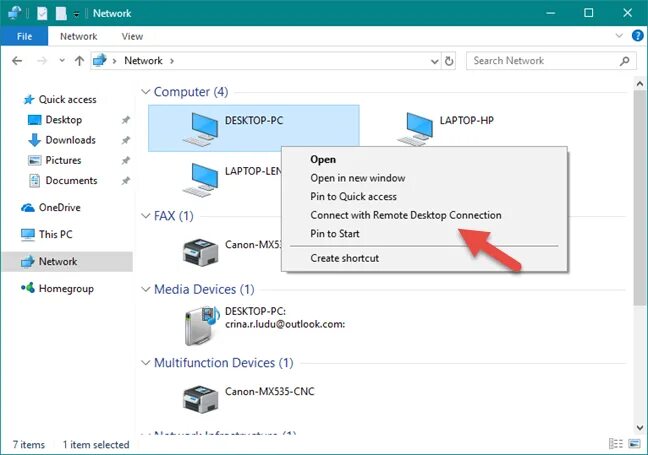Open the address bar history dropdown
Viewport: 648px width, 455px height.
(434, 62)
